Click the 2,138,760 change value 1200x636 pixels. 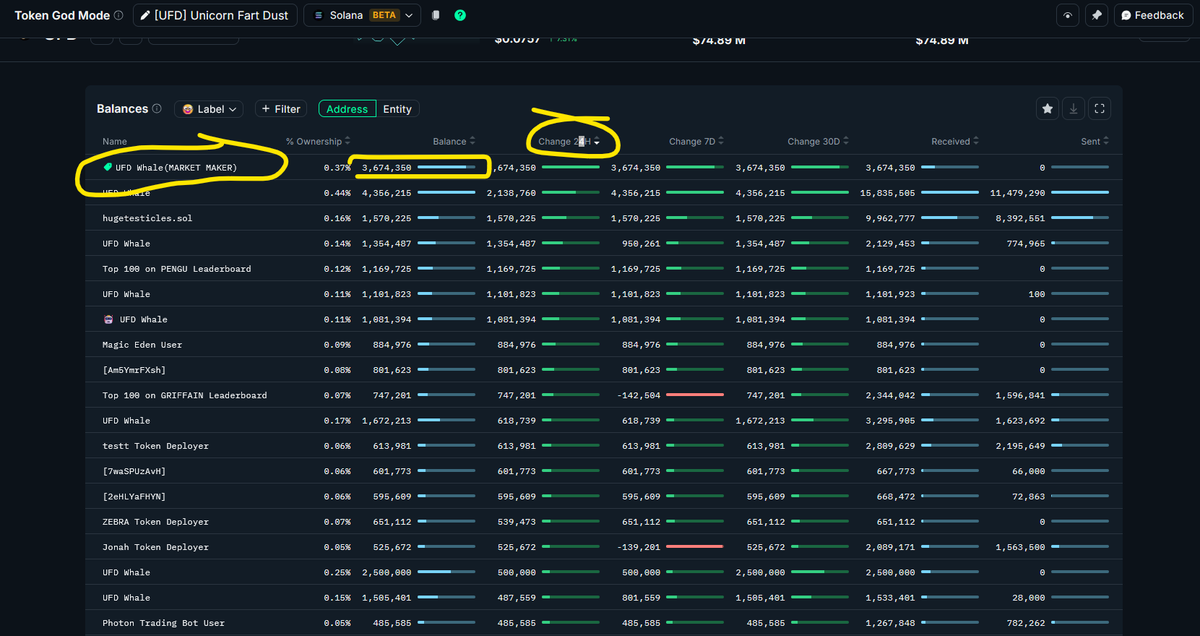tap(512, 193)
